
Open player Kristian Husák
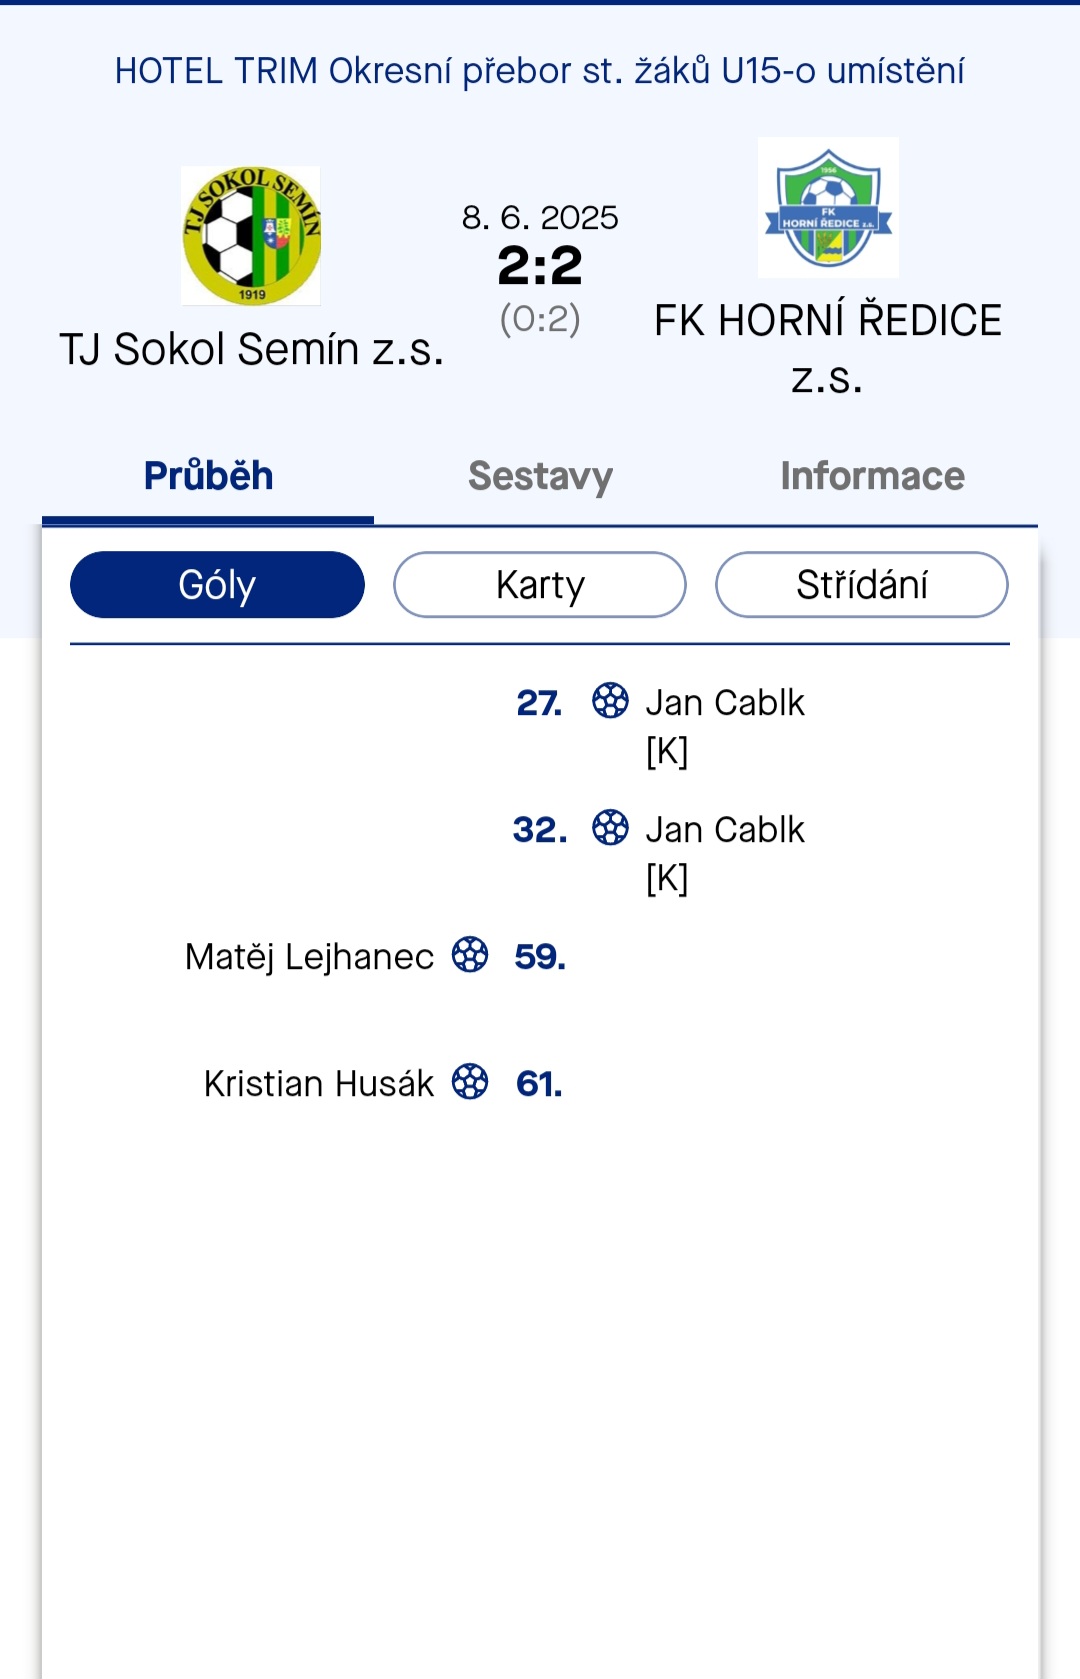click(x=319, y=1084)
